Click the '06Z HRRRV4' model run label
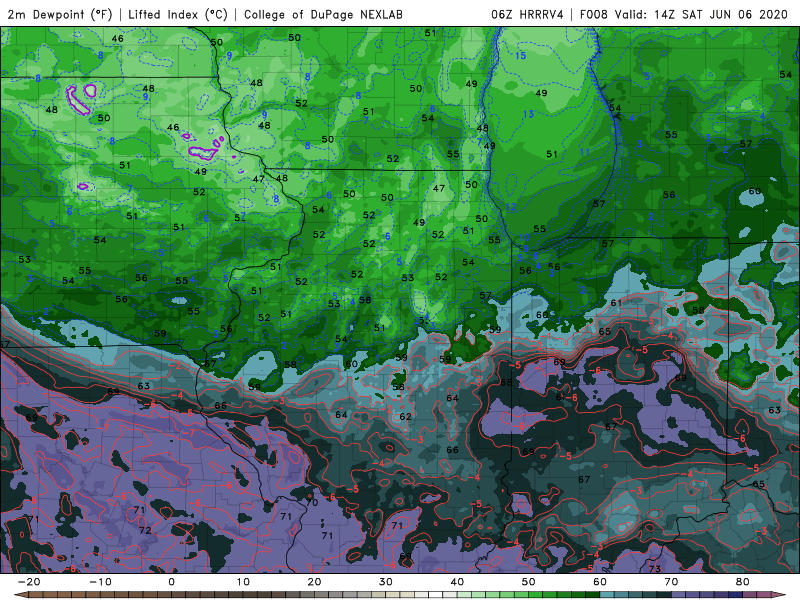The height and width of the screenshot is (600, 800). click(528, 14)
